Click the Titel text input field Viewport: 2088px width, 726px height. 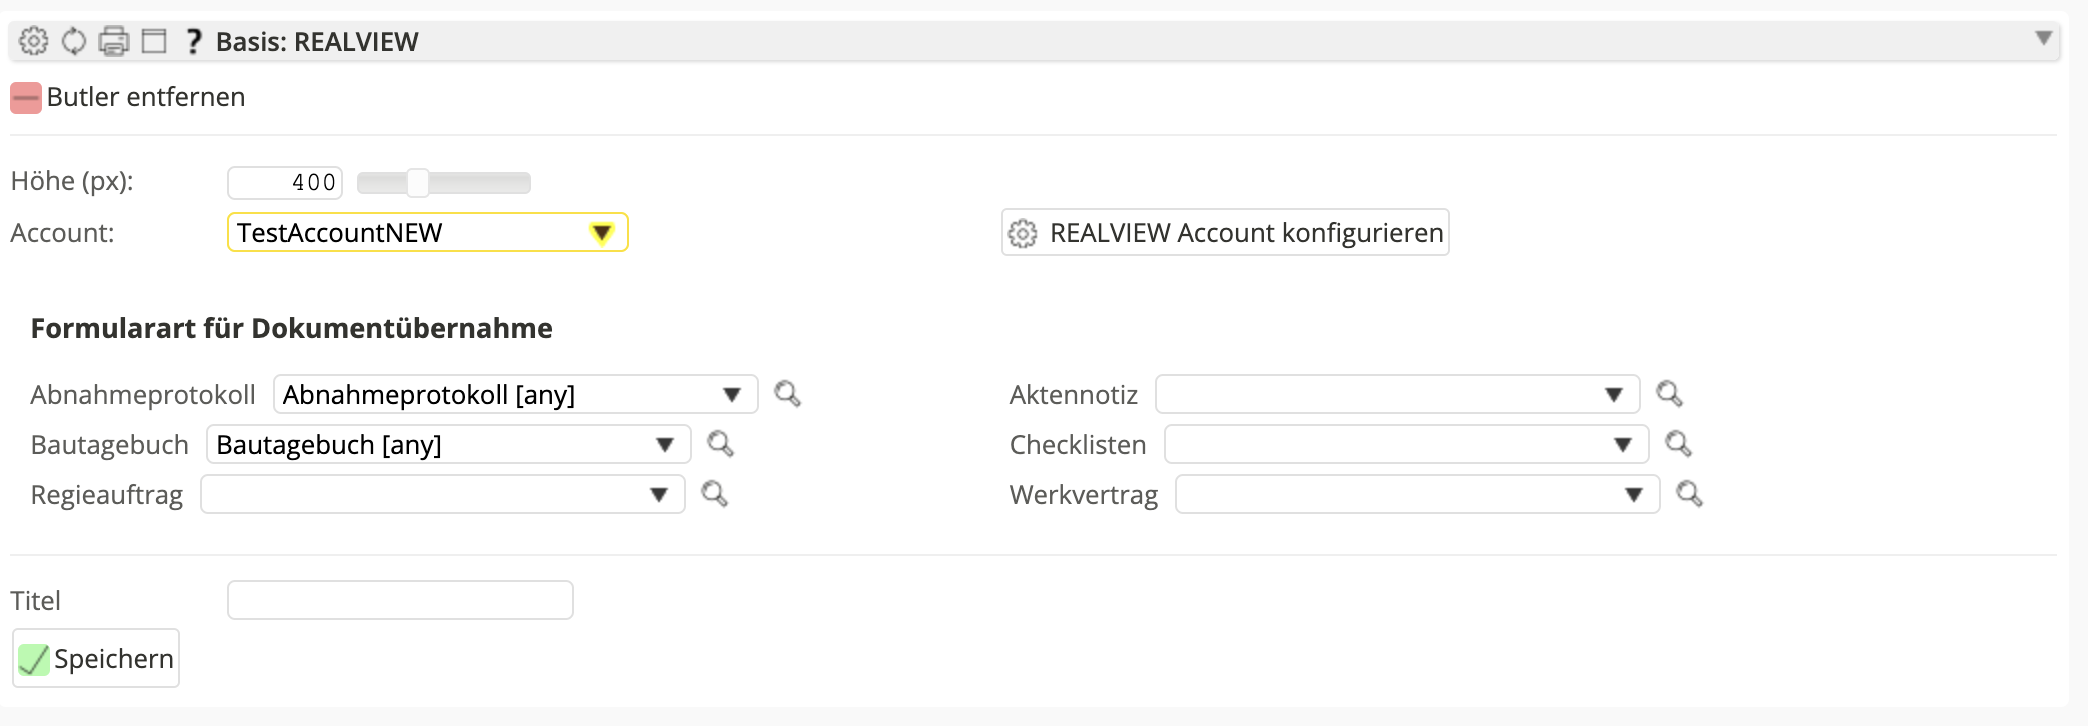pyautogui.click(x=400, y=600)
